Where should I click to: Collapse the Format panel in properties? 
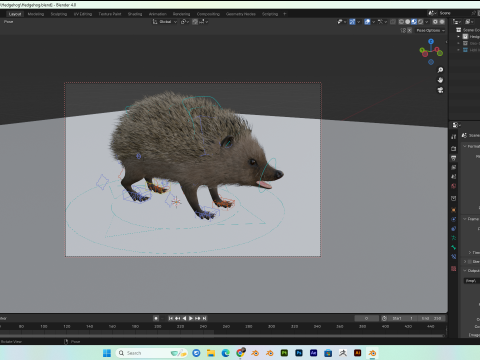point(465,146)
